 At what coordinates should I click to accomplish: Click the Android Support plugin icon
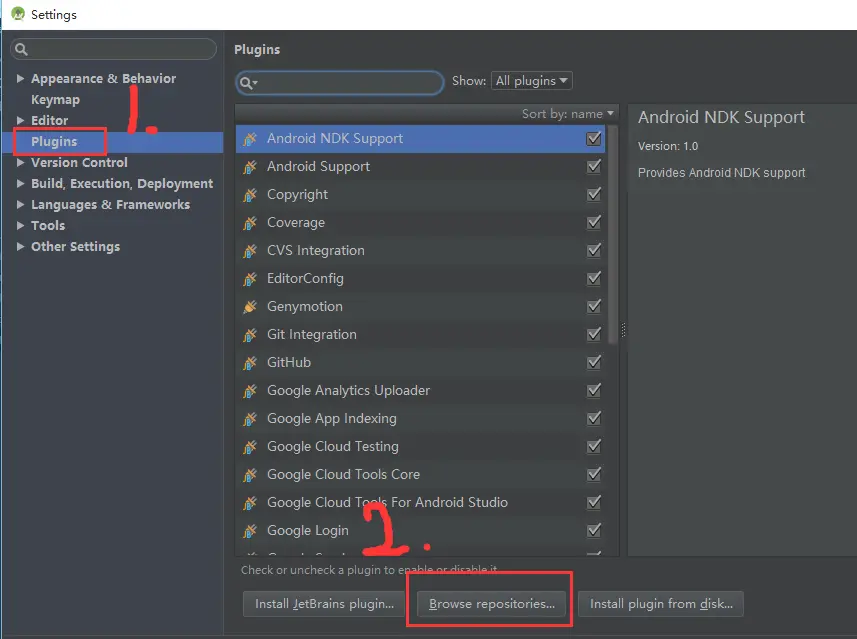(250, 167)
